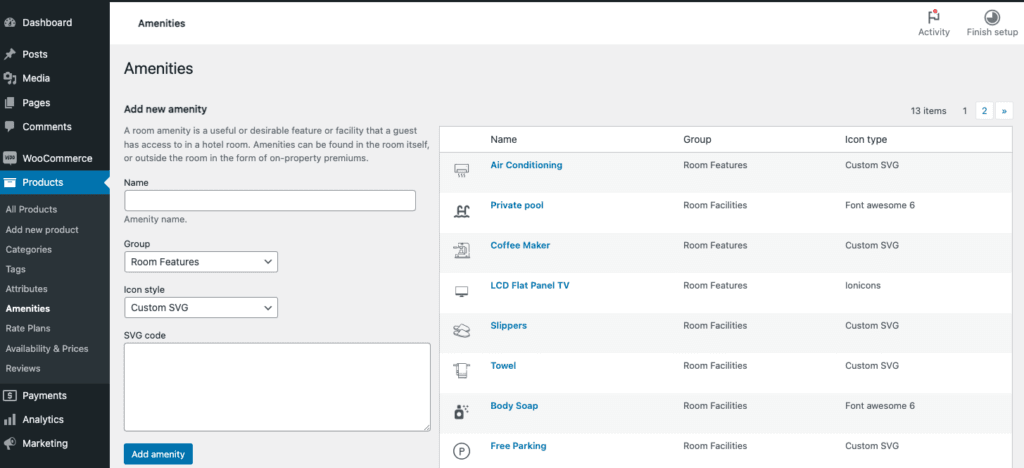Click the Private pool amenity icon
This screenshot has width=1024, height=468.
point(461,210)
